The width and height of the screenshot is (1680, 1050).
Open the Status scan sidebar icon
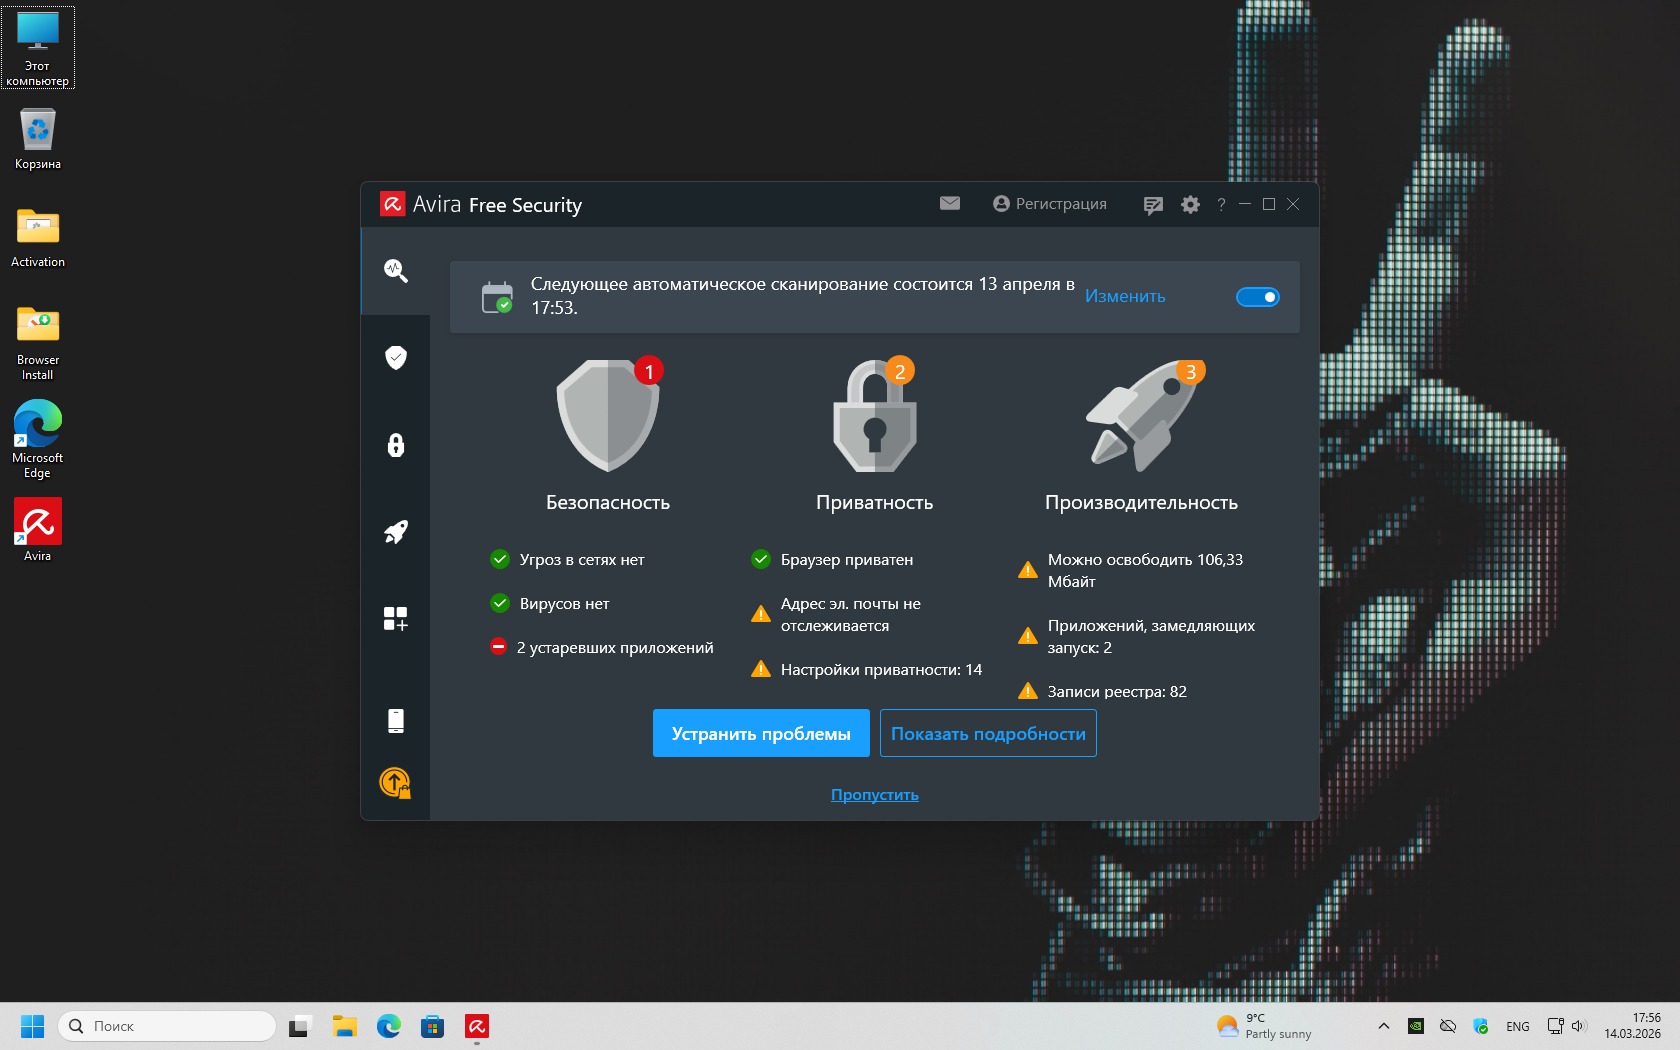click(396, 271)
